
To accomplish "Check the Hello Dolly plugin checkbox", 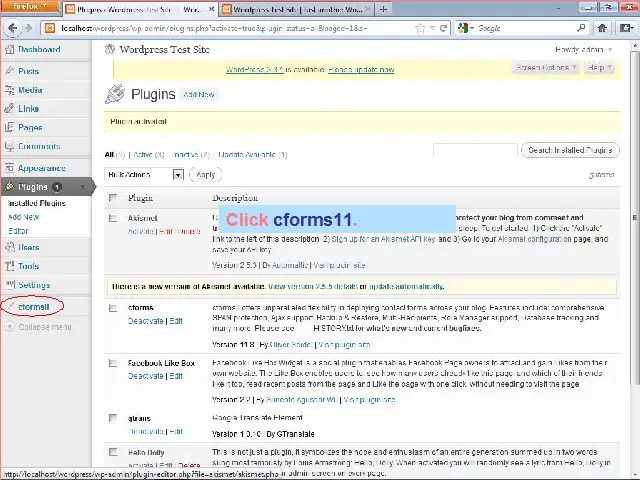I will click(x=113, y=452).
